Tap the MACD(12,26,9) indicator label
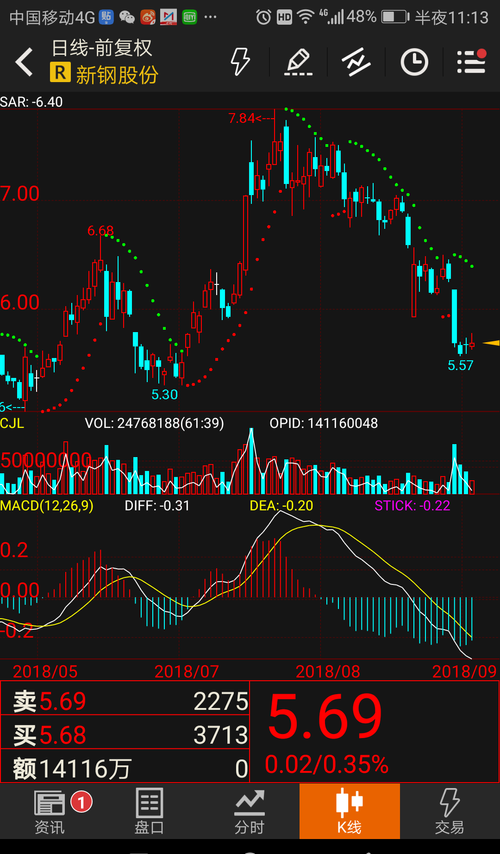 tap(47, 505)
